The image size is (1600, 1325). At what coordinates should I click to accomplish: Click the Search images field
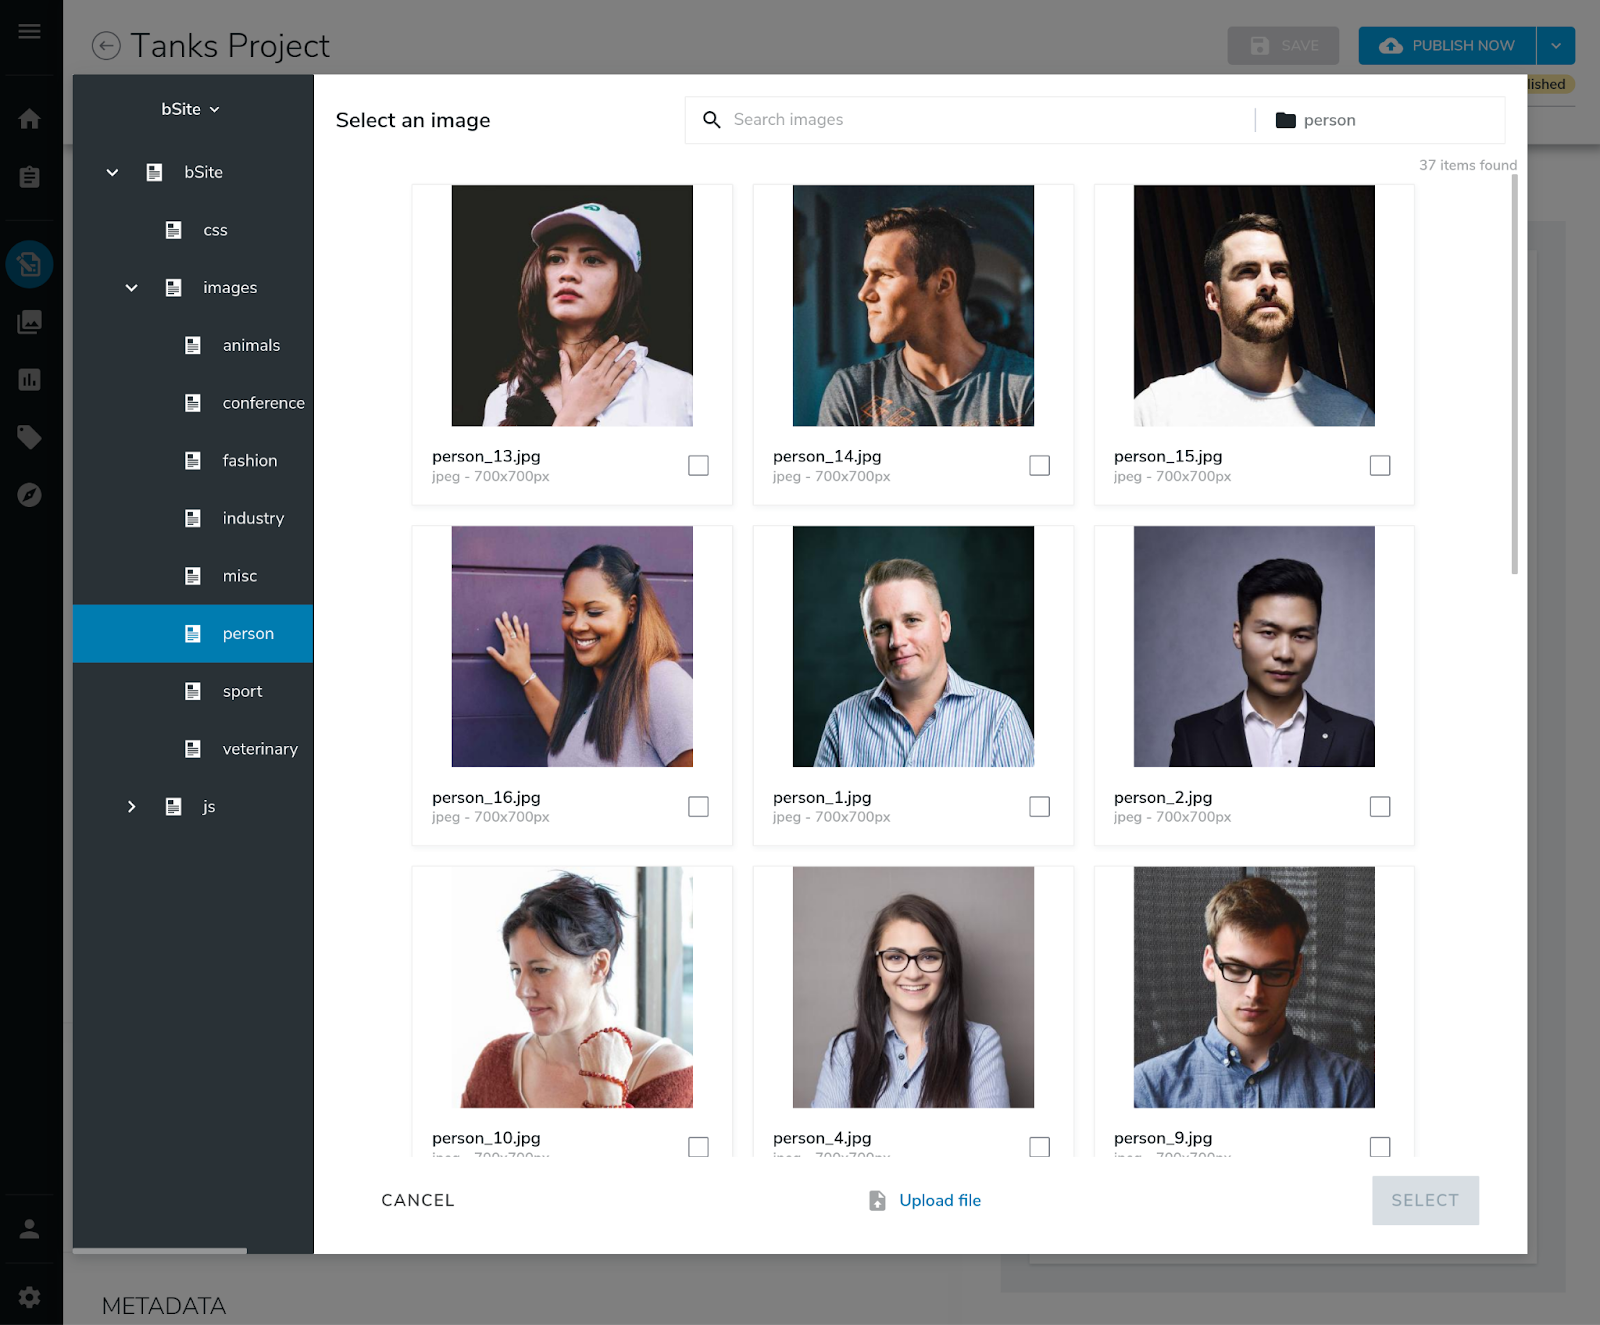[x=980, y=120]
